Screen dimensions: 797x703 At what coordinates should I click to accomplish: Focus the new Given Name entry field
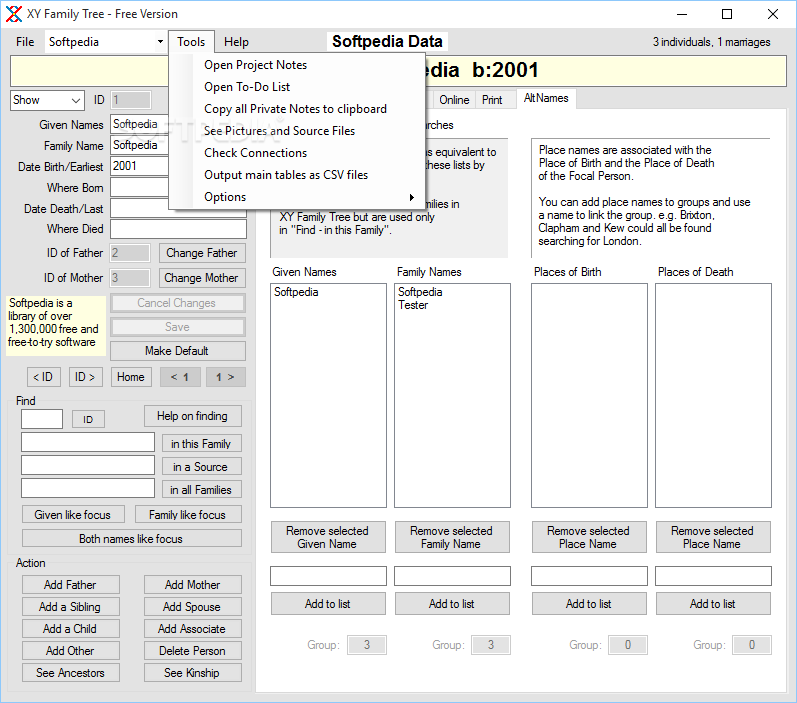pos(328,575)
